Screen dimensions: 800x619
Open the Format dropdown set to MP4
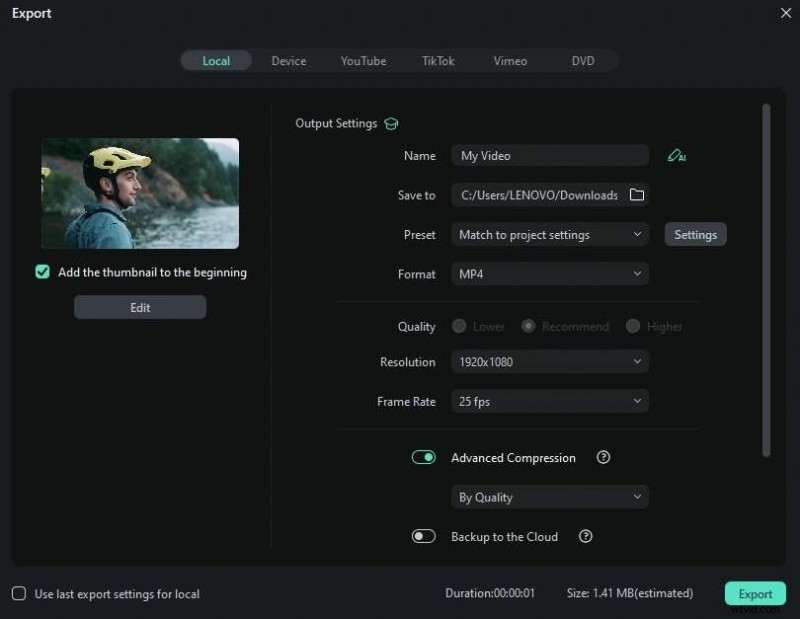click(549, 274)
